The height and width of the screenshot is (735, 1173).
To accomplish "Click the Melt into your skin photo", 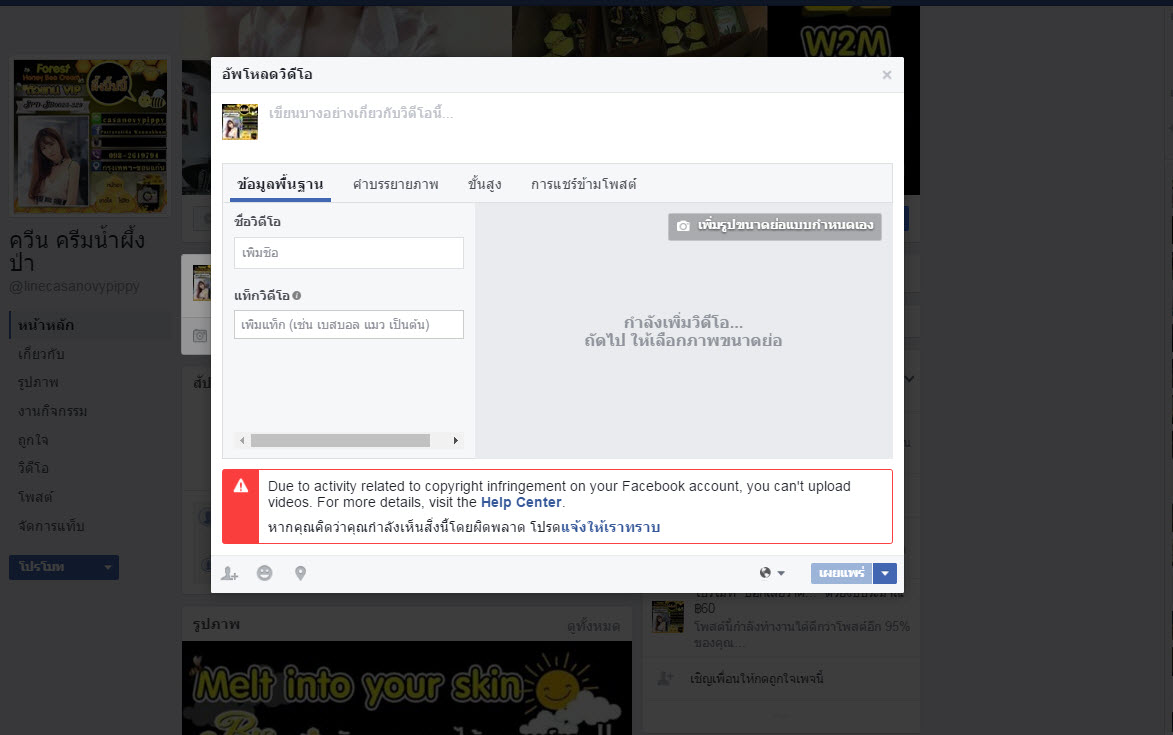I will [x=406, y=688].
